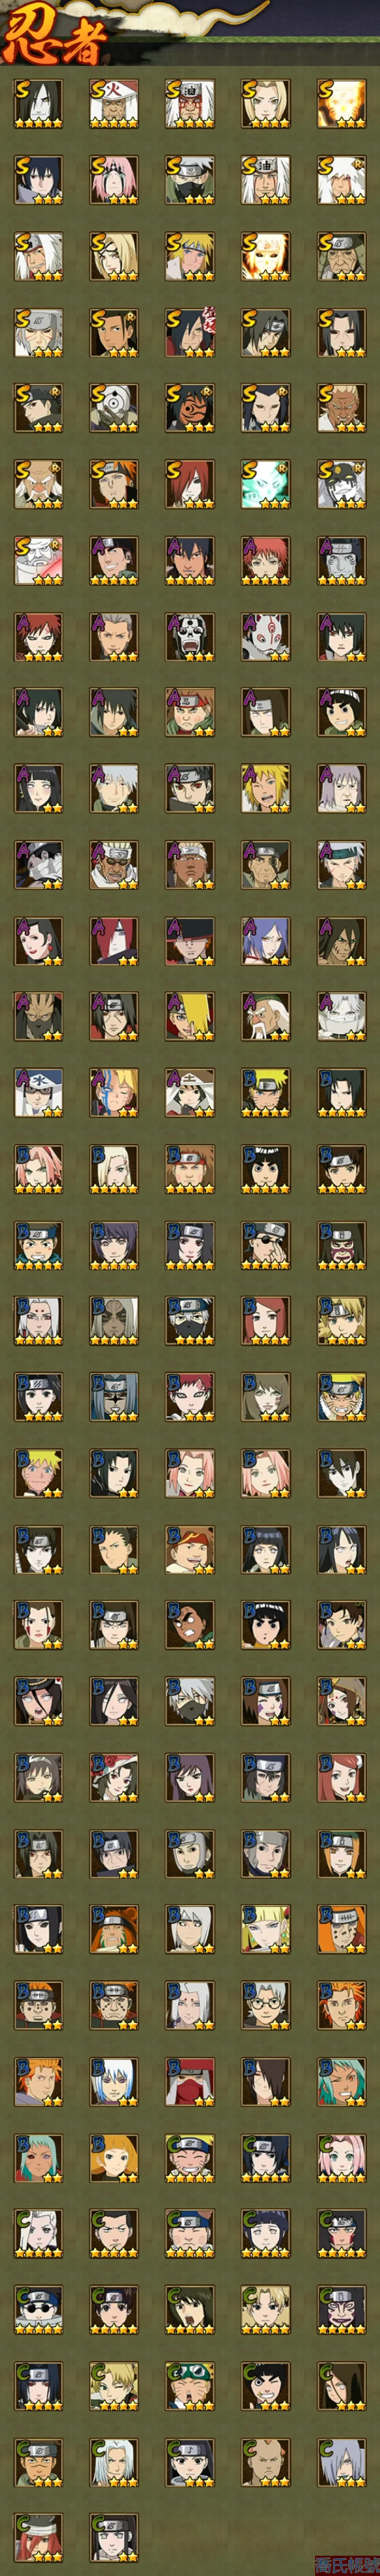This screenshot has width=380, height=2576.
Task: Choose Hidan's black-and-white skull face portrait
Action: [190, 637]
